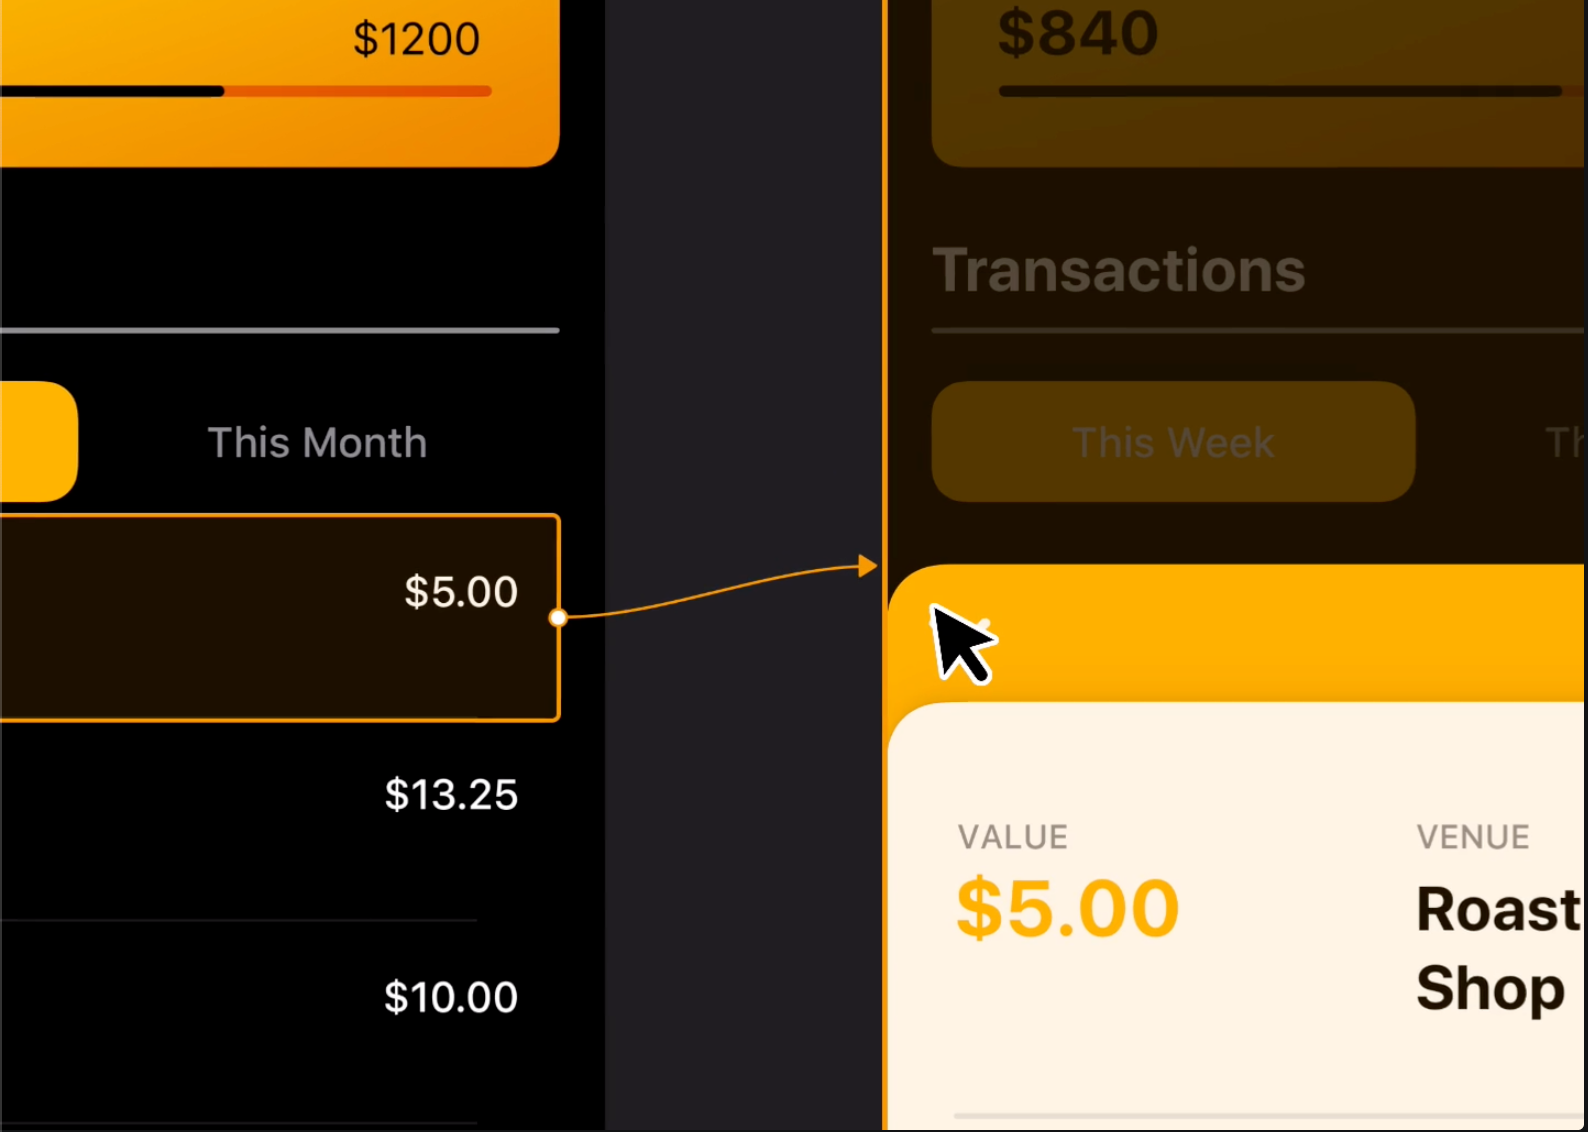Select the large orange $5.00 value

click(1068, 908)
